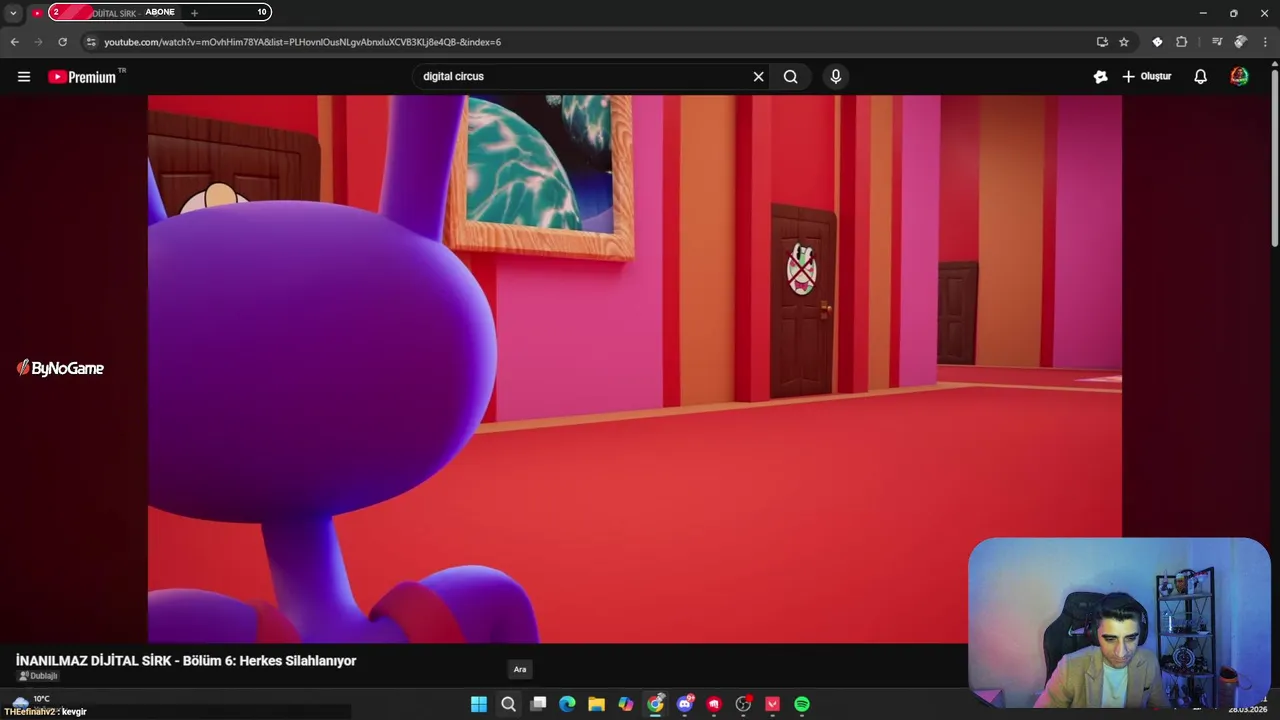Open File Explorer from the taskbar
The width and height of the screenshot is (1280, 720).
(596, 704)
